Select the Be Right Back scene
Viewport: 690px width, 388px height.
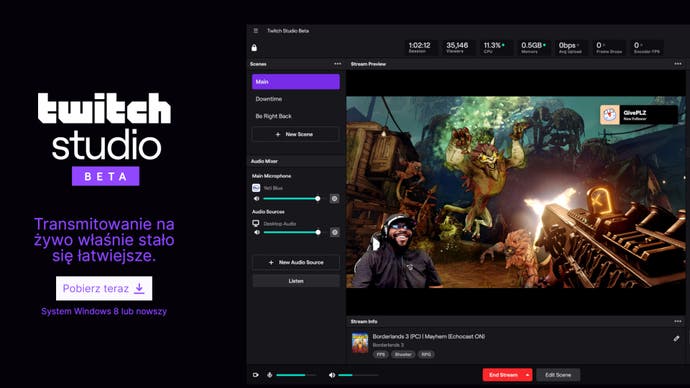pyautogui.click(x=296, y=116)
